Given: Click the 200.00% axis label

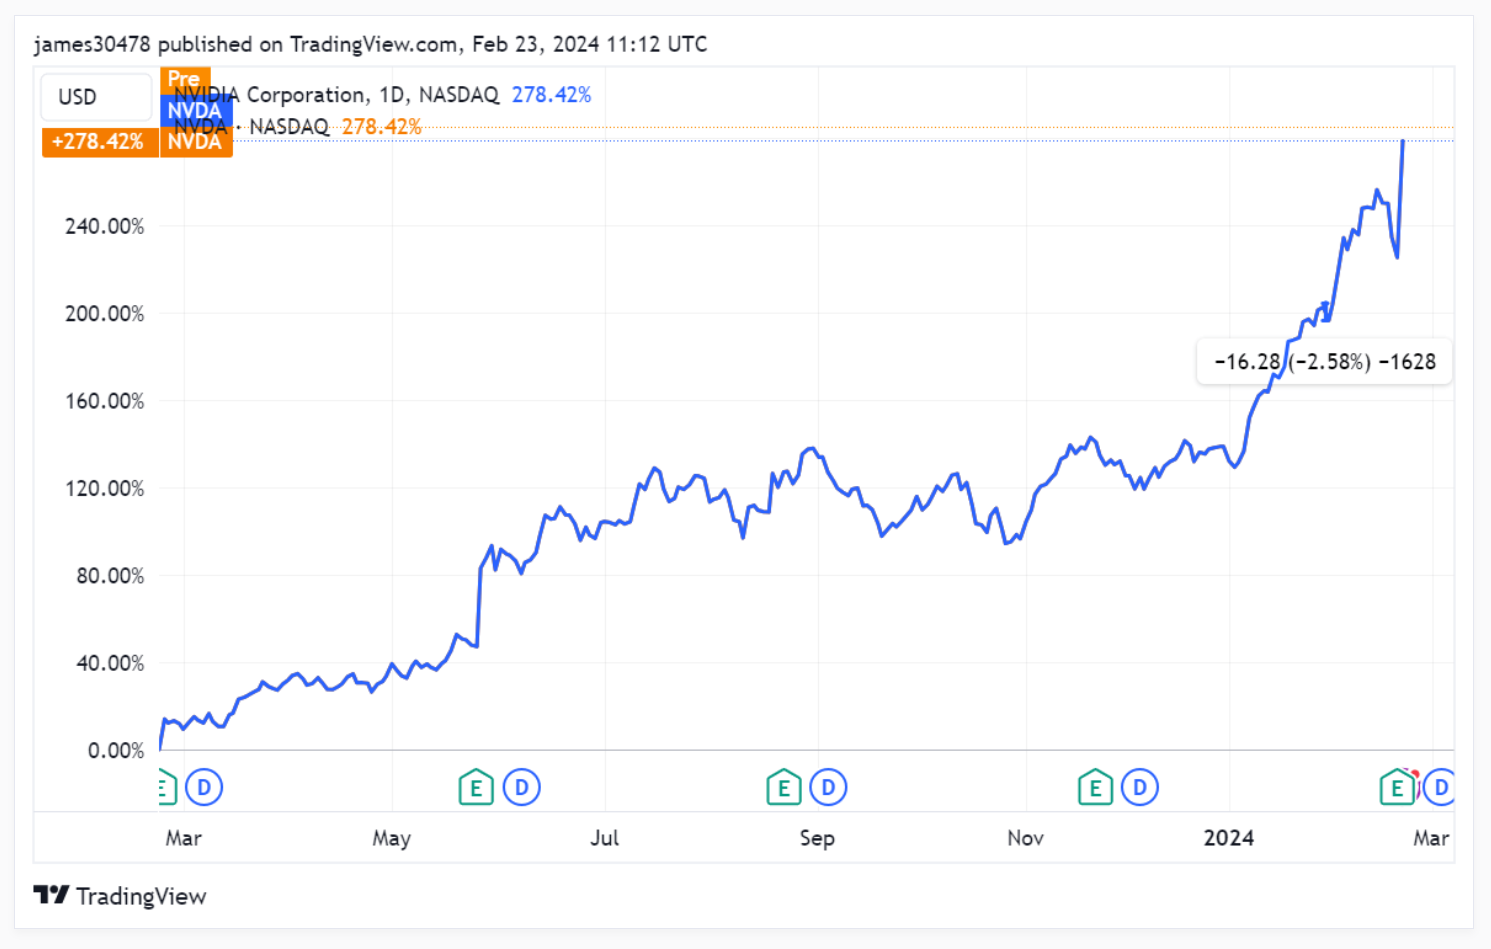Looking at the screenshot, I should (105, 314).
